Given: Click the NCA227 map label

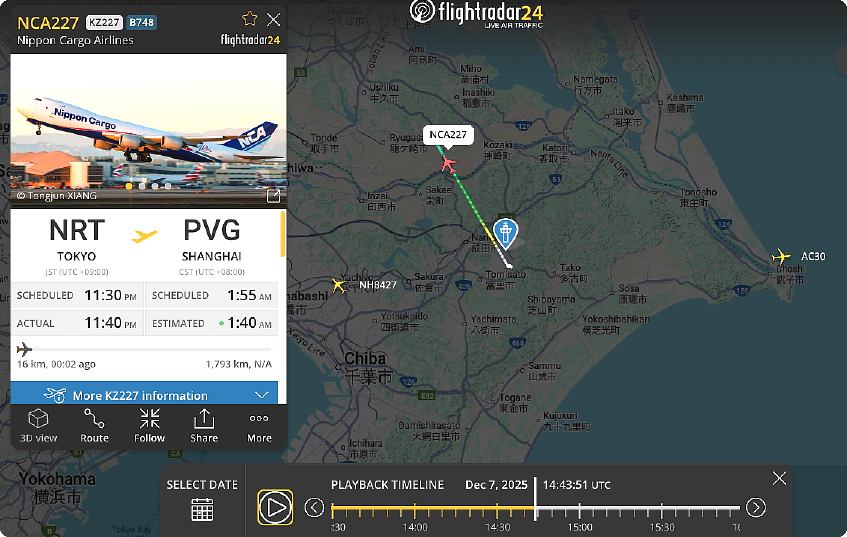Looking at the screenshot, I should (448, 135).
